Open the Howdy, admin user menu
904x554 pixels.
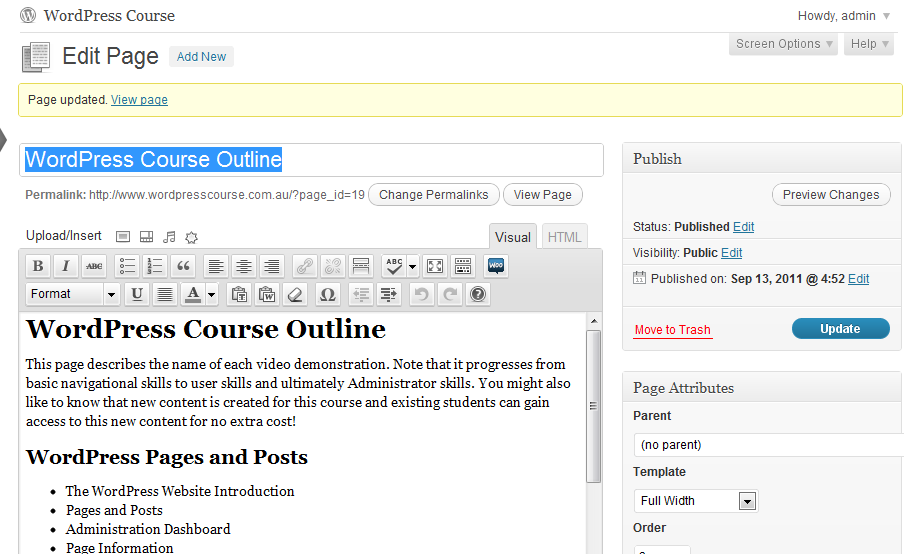coord(843,16)
